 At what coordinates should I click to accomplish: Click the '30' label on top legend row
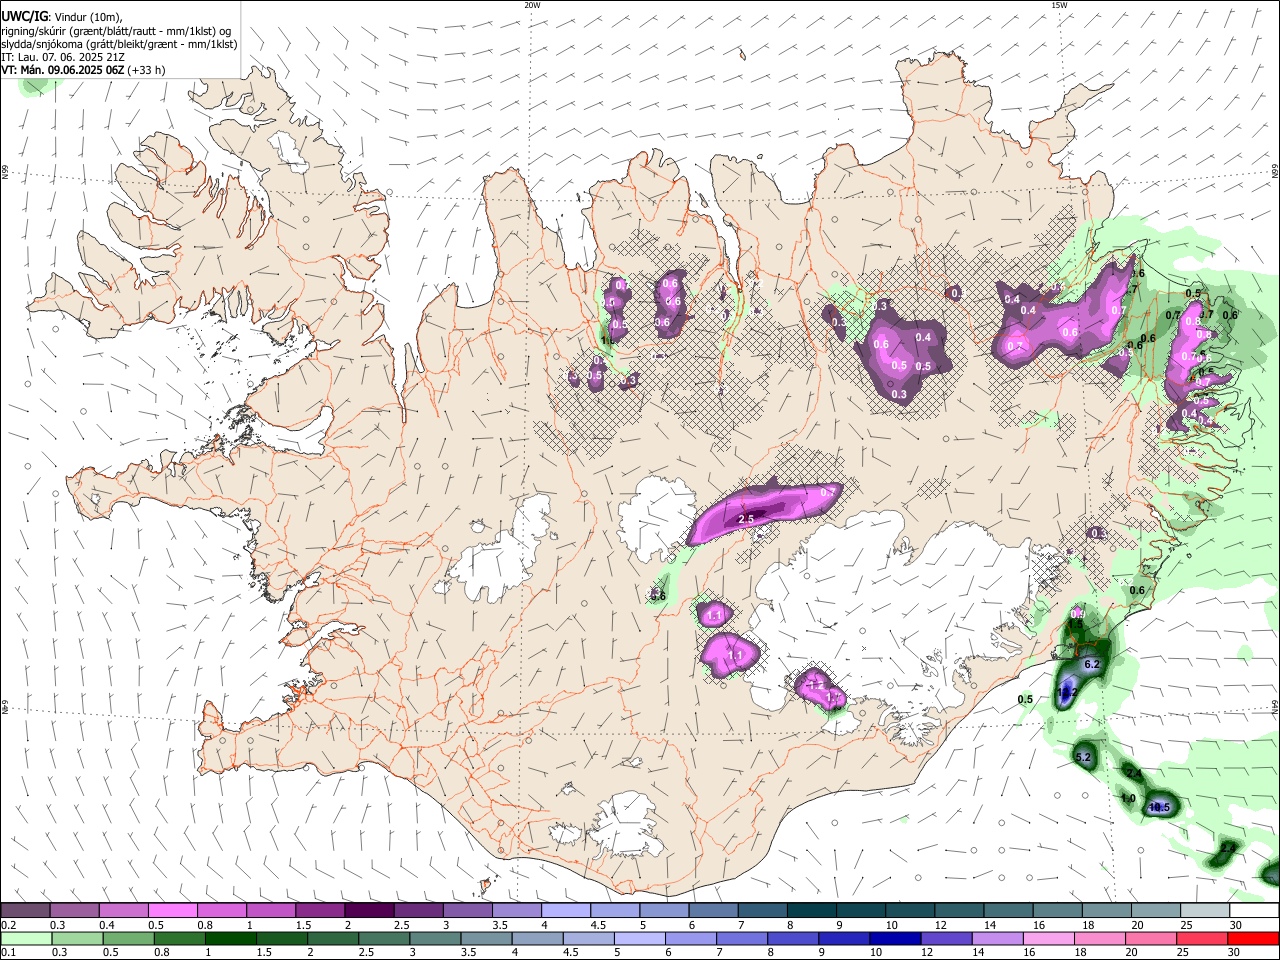(1236, 925)
